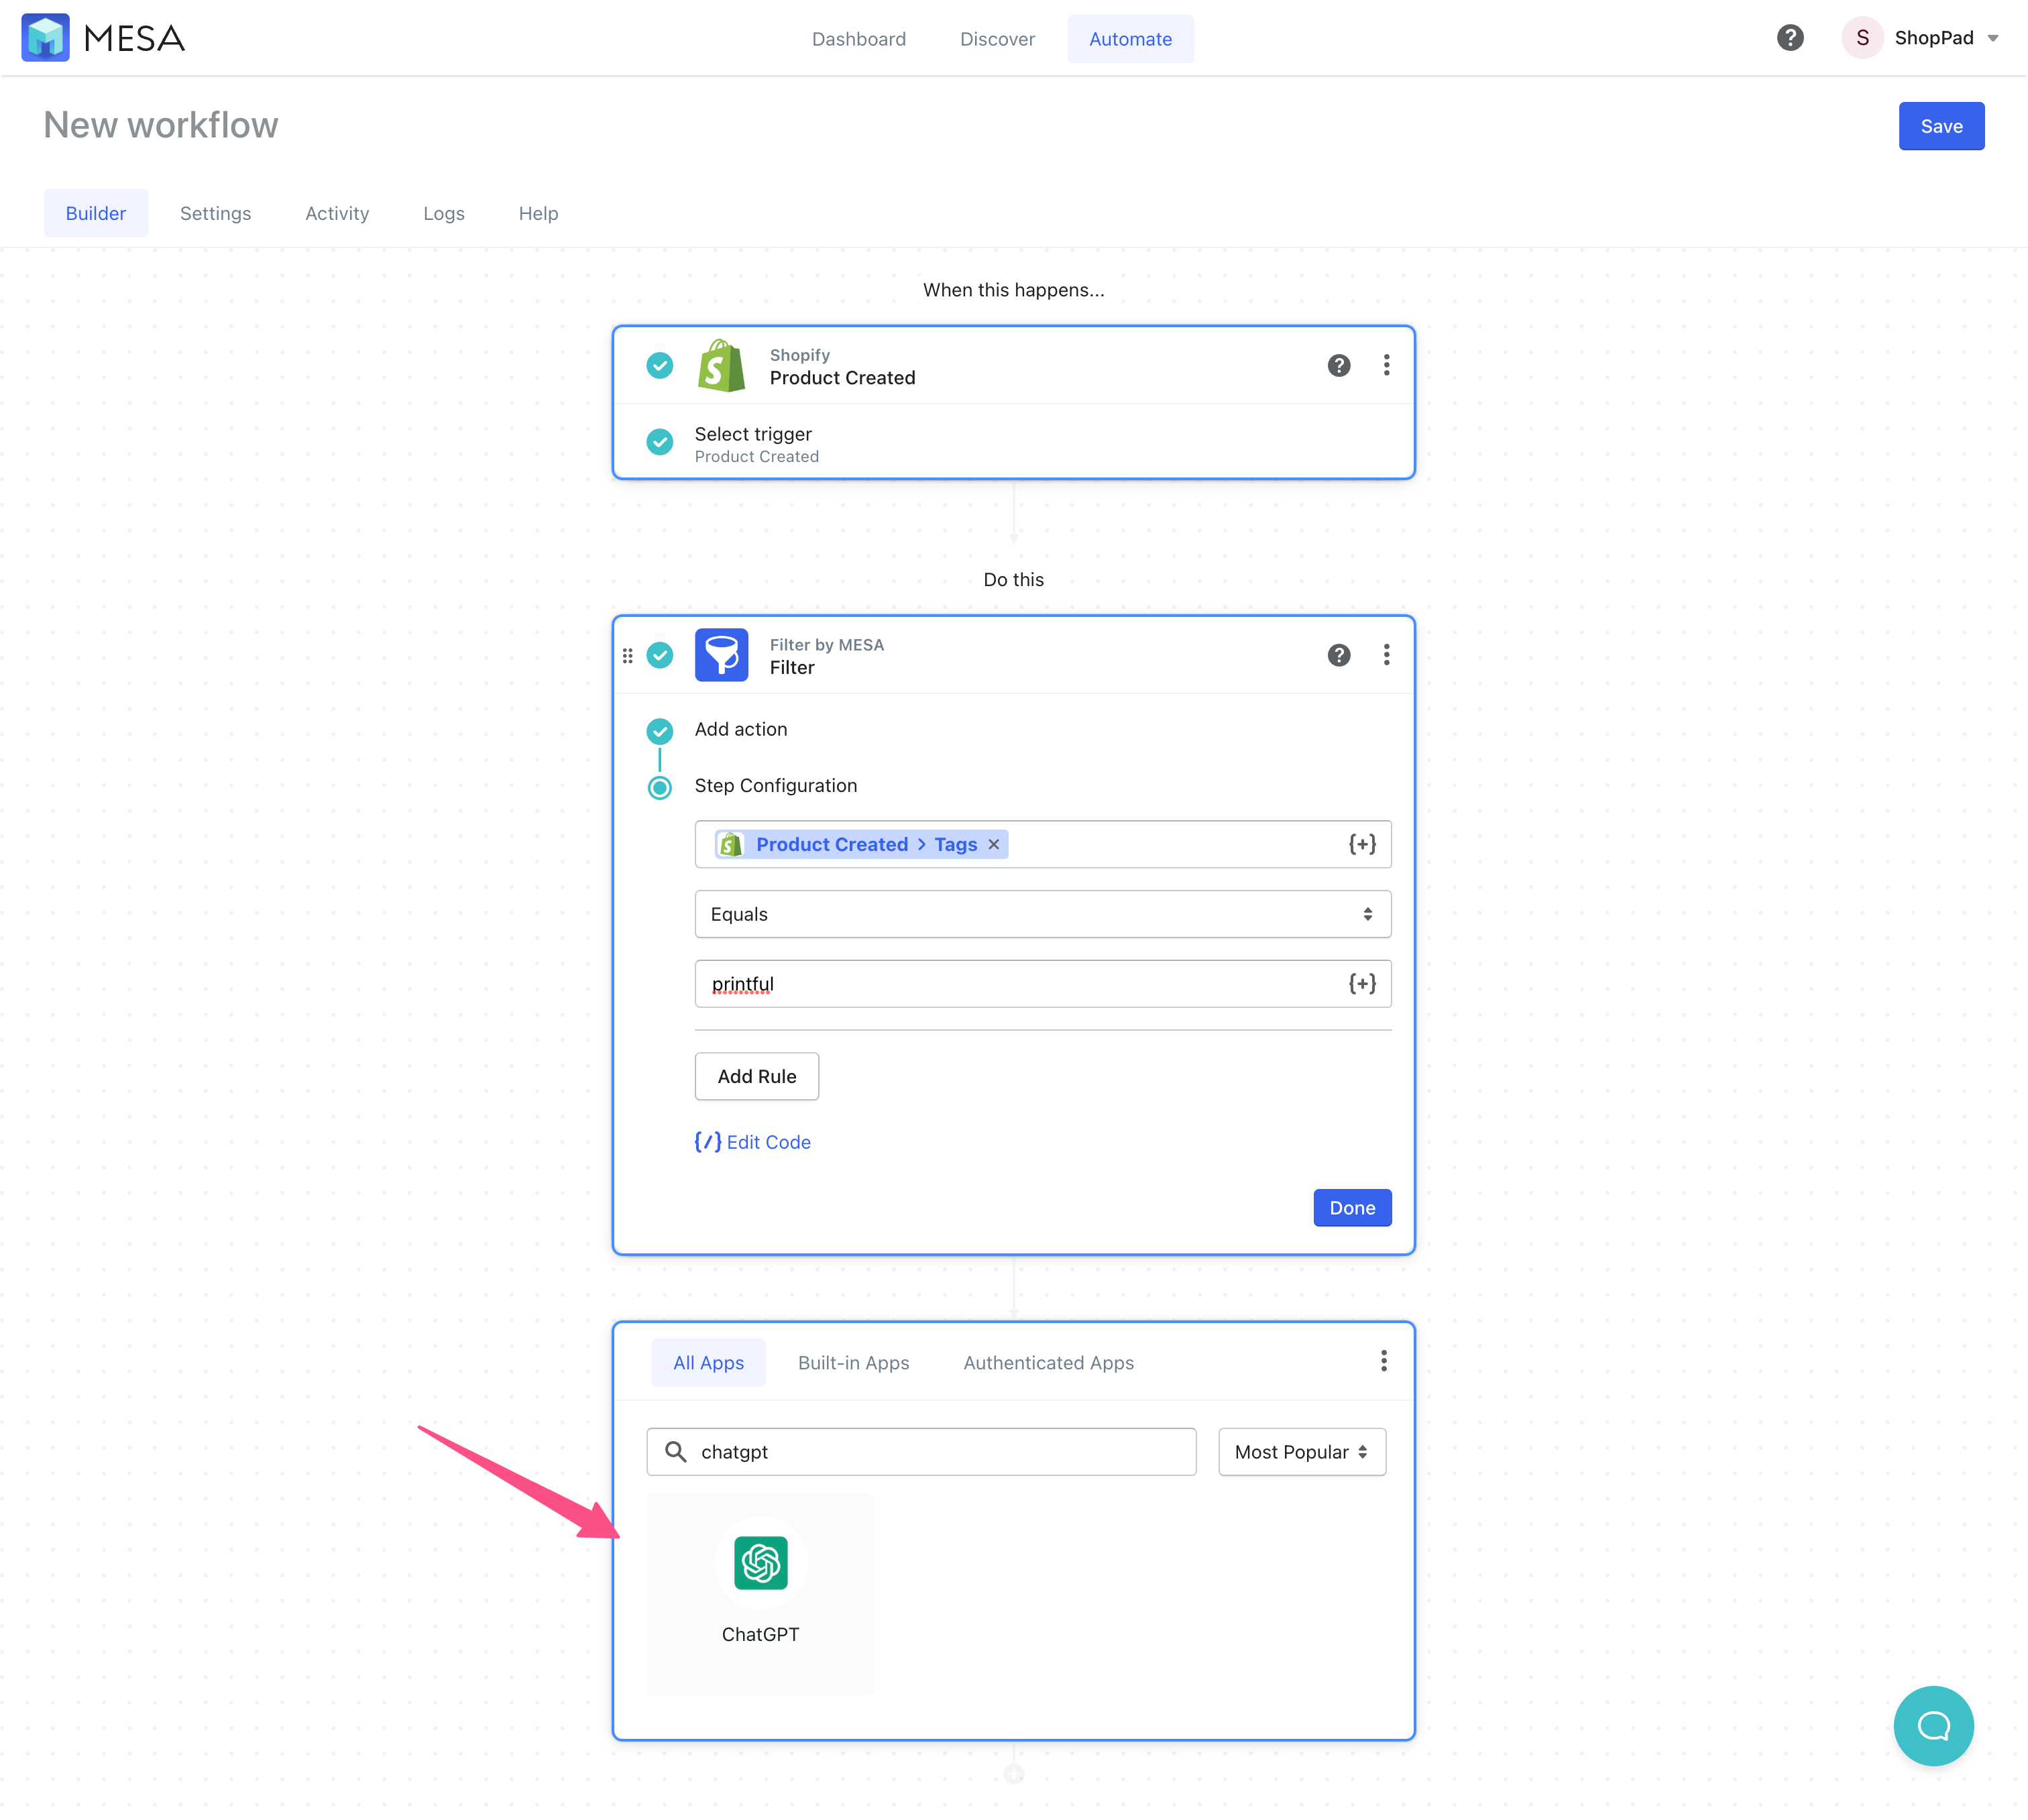Expand the ShopPad account dropdown arrow
2028x1820 pixels.
pos(1993,39)
